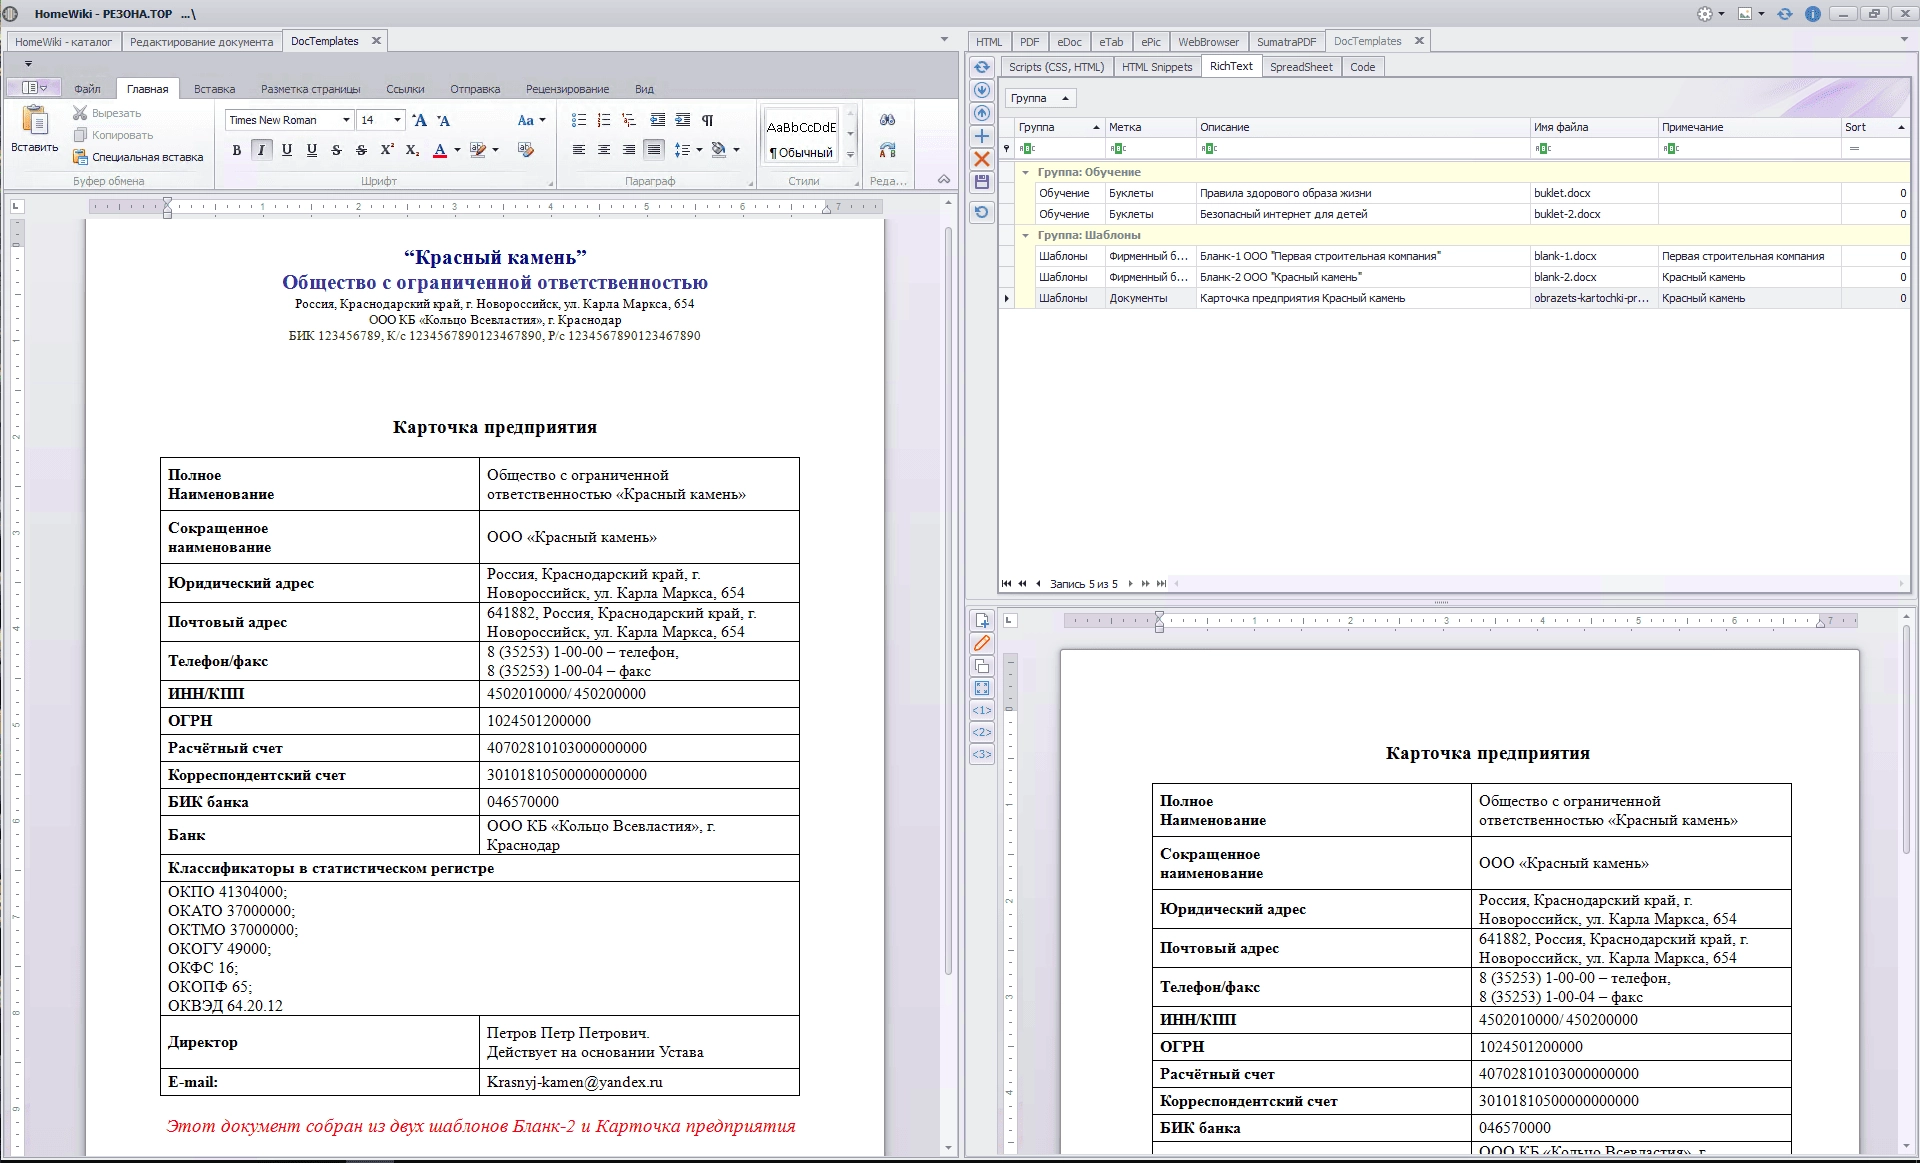
Task: Click the Replace icon in ribbon
Action: [887, 150]
